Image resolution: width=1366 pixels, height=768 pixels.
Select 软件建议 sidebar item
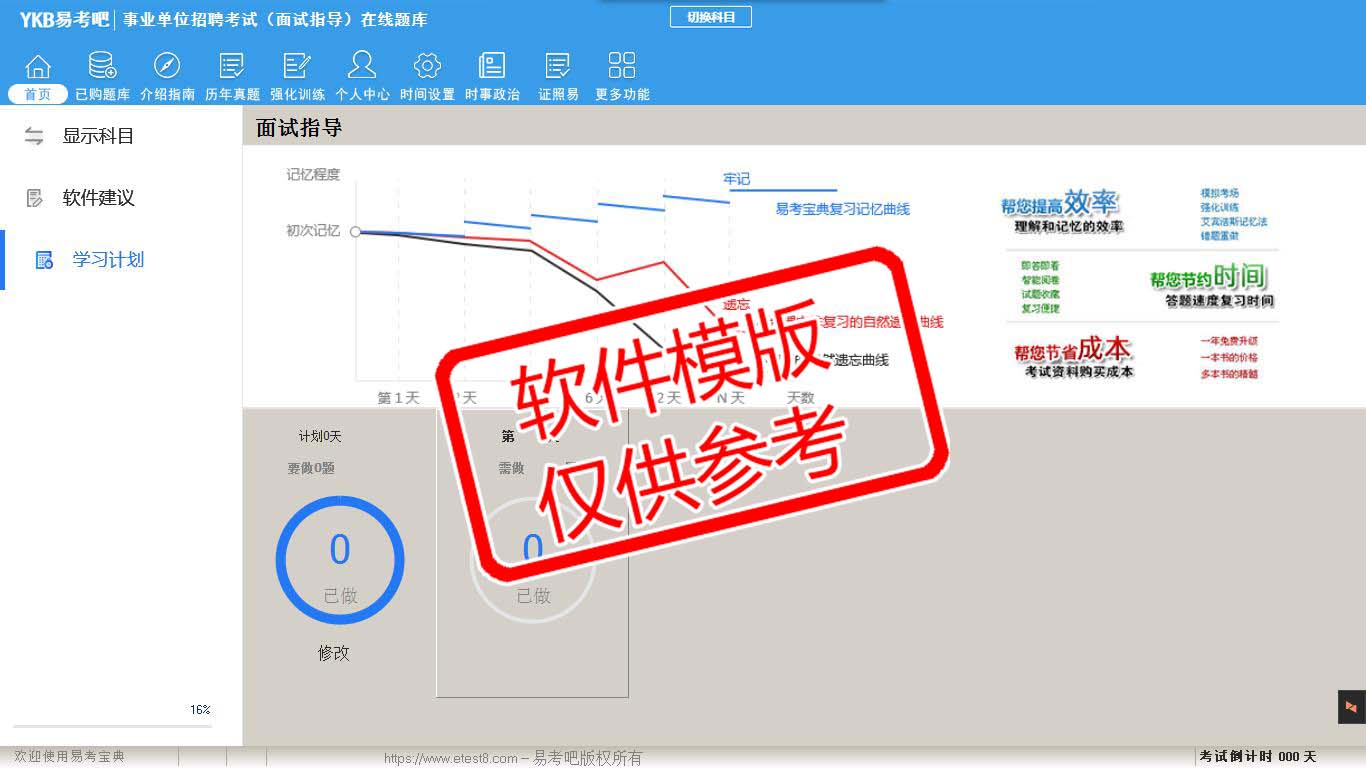(98, 198)
